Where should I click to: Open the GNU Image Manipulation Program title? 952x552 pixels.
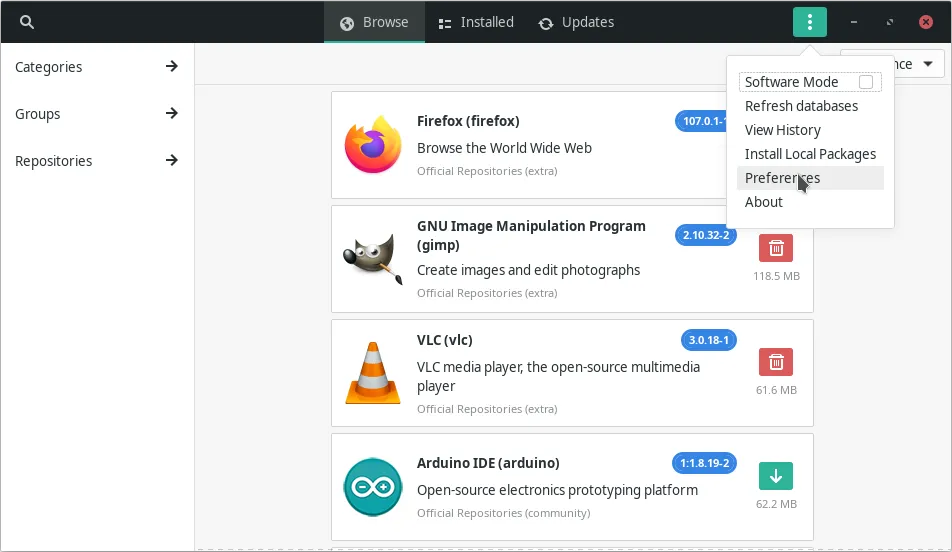(531, 236)
